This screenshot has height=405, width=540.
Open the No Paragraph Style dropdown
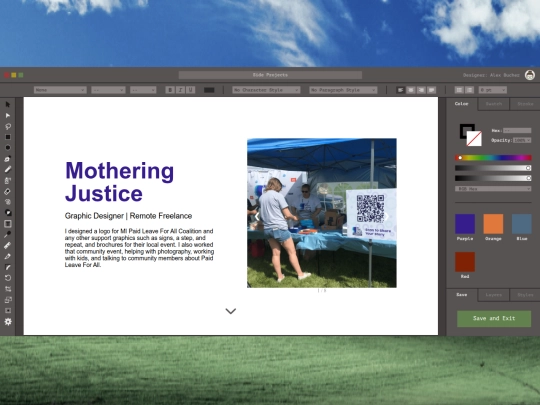tap(343, 90)
